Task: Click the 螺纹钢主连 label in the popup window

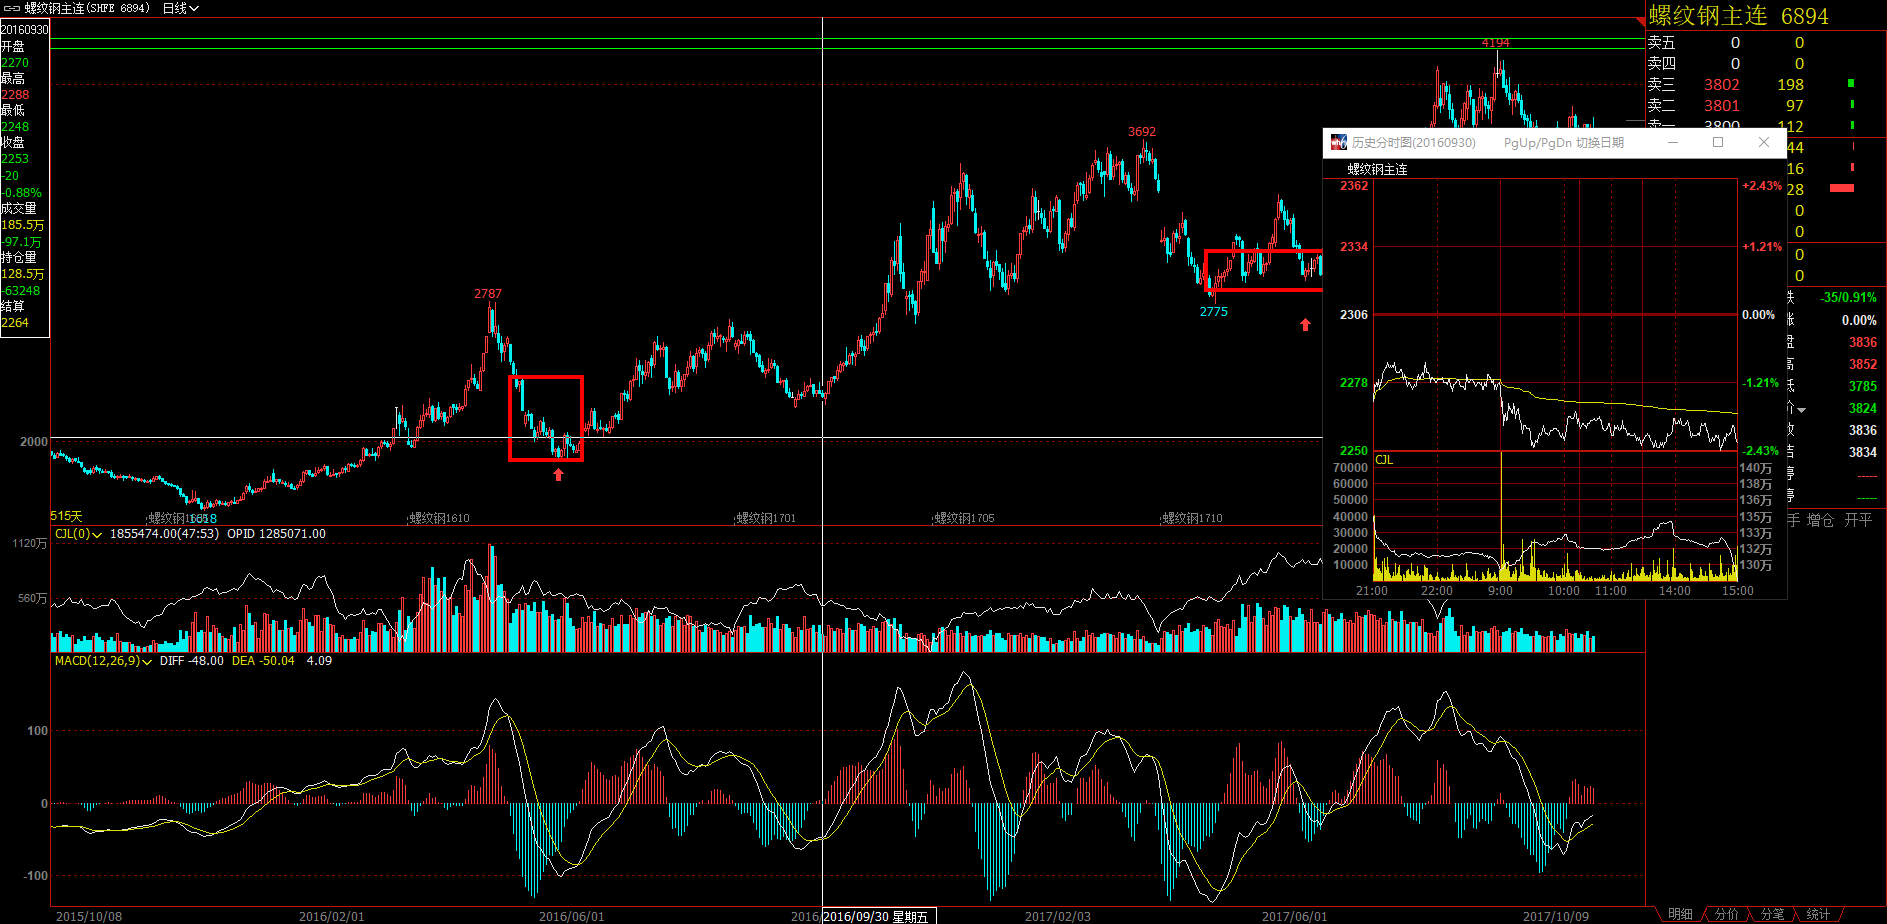Action: [x=1377, y=170]
